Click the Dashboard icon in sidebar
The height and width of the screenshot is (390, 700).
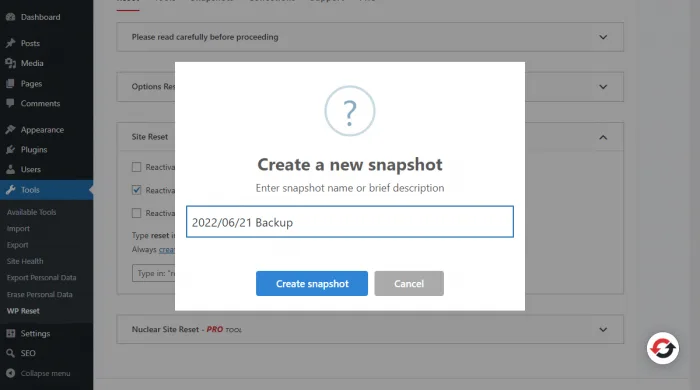click(x=11, y=17)
